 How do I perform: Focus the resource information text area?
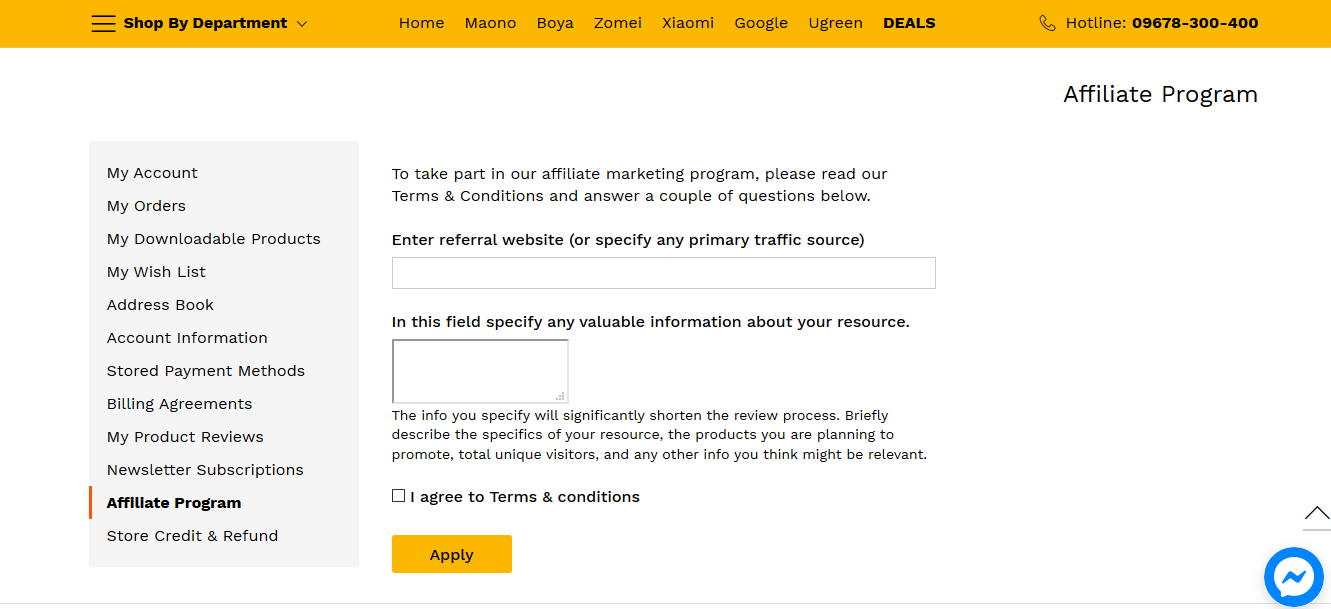[x=480, y=371]
